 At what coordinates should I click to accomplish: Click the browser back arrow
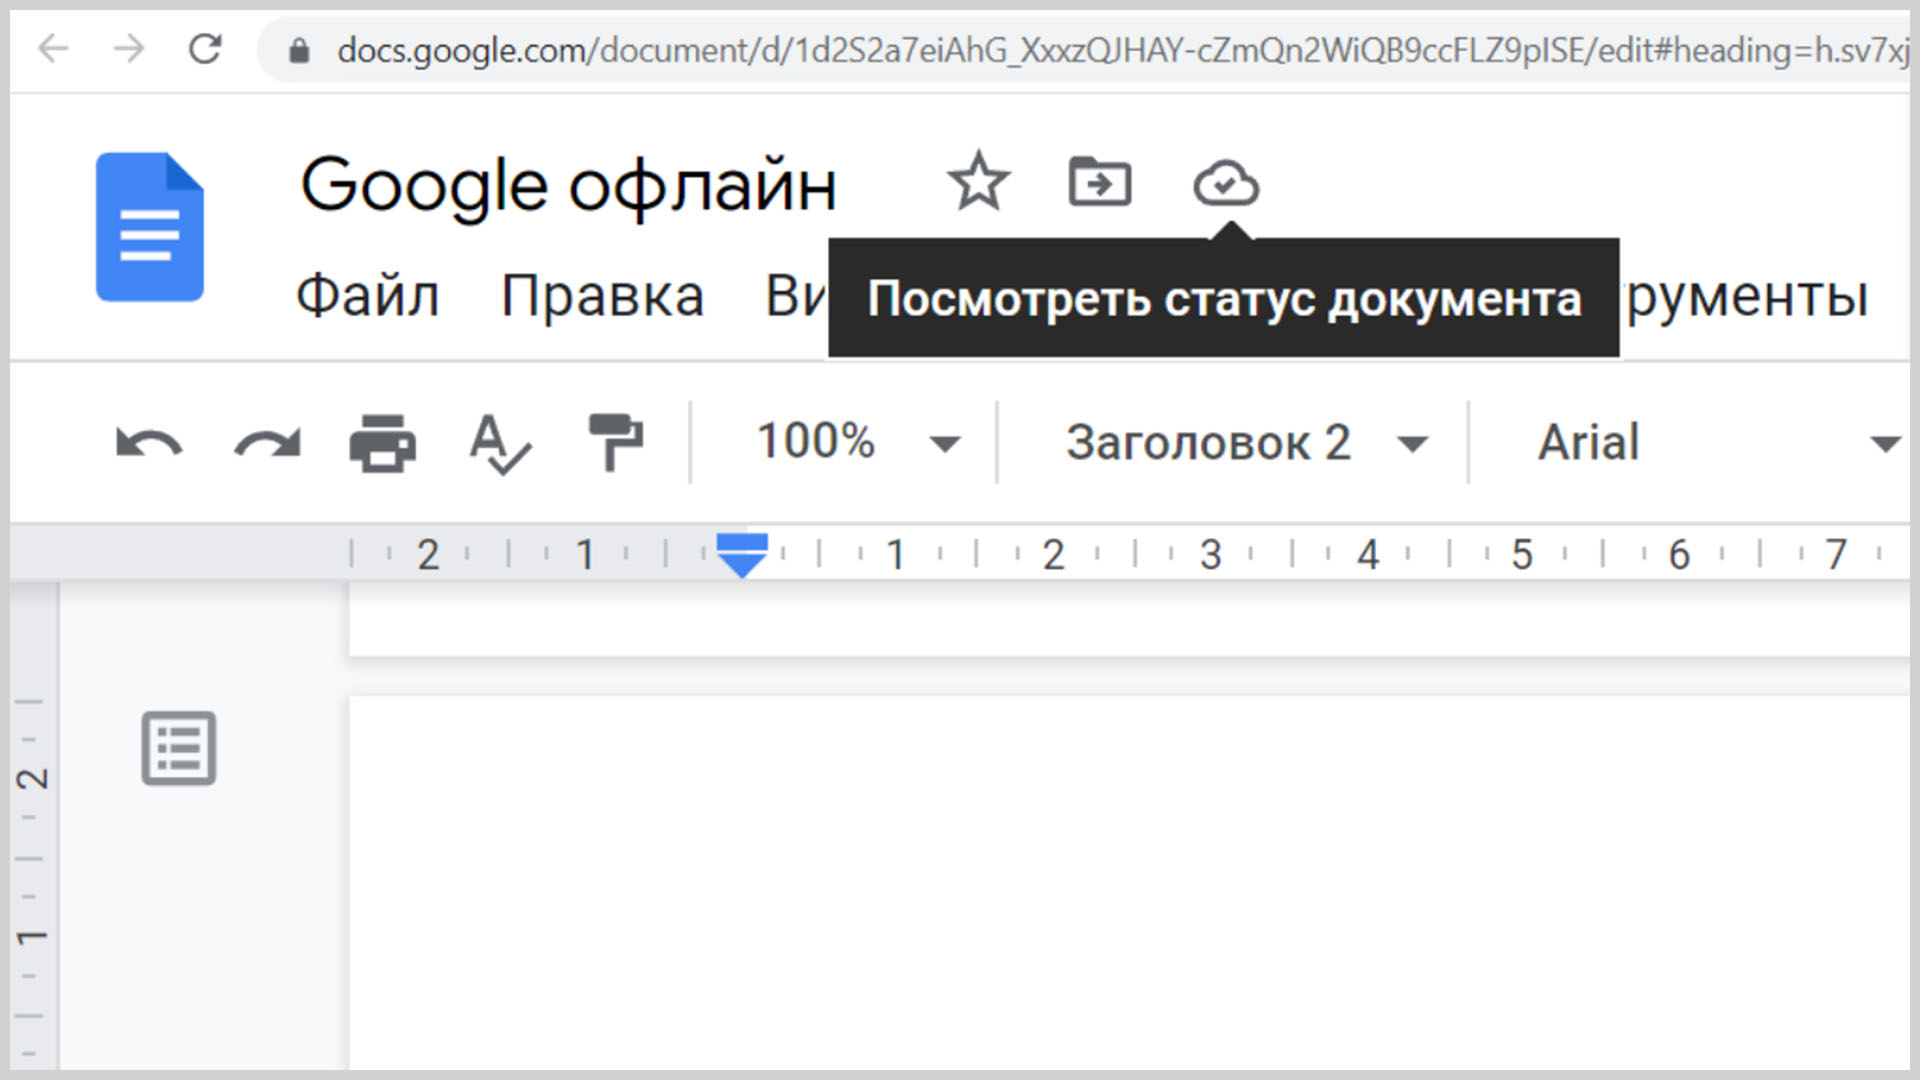coord(53,49)
